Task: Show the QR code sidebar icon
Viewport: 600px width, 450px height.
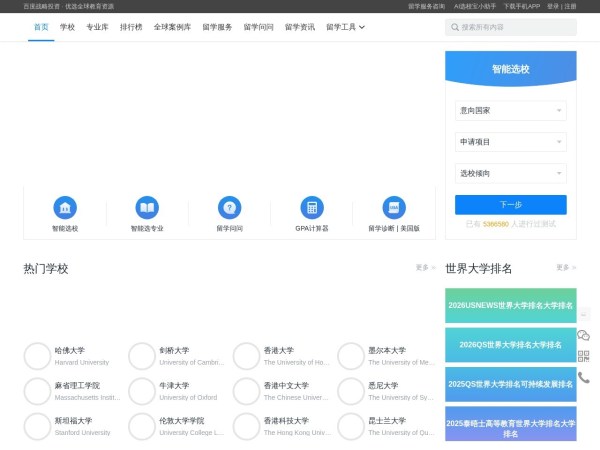Action: [583, 356]
